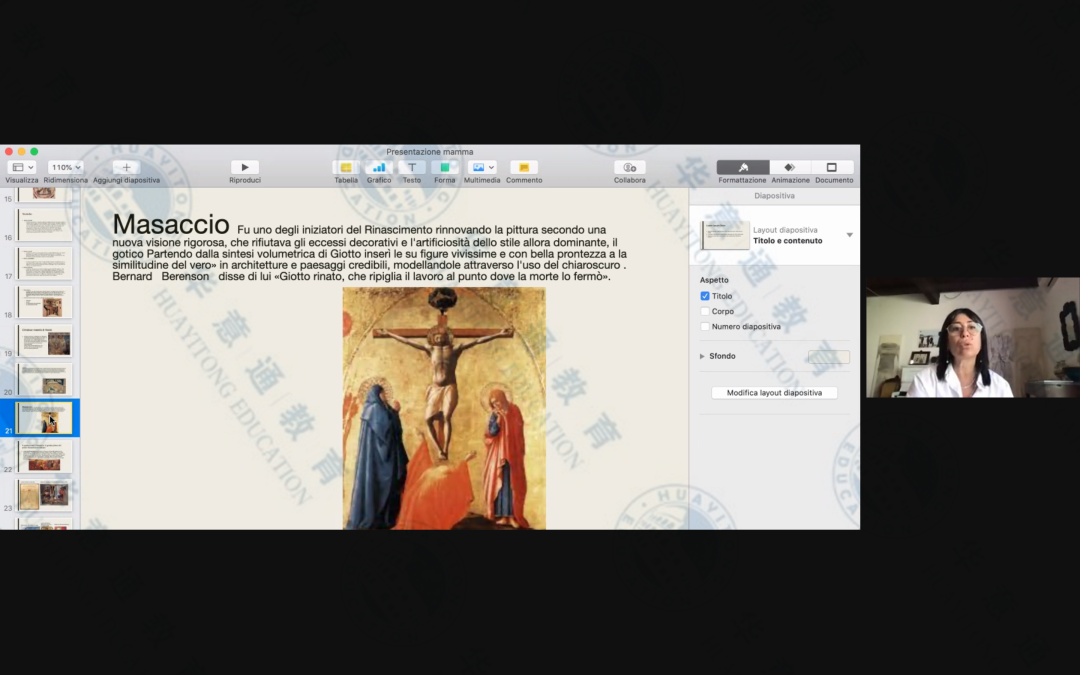
Task: Click the Collabora collaboration icon
Action: [x=630, y=167]
